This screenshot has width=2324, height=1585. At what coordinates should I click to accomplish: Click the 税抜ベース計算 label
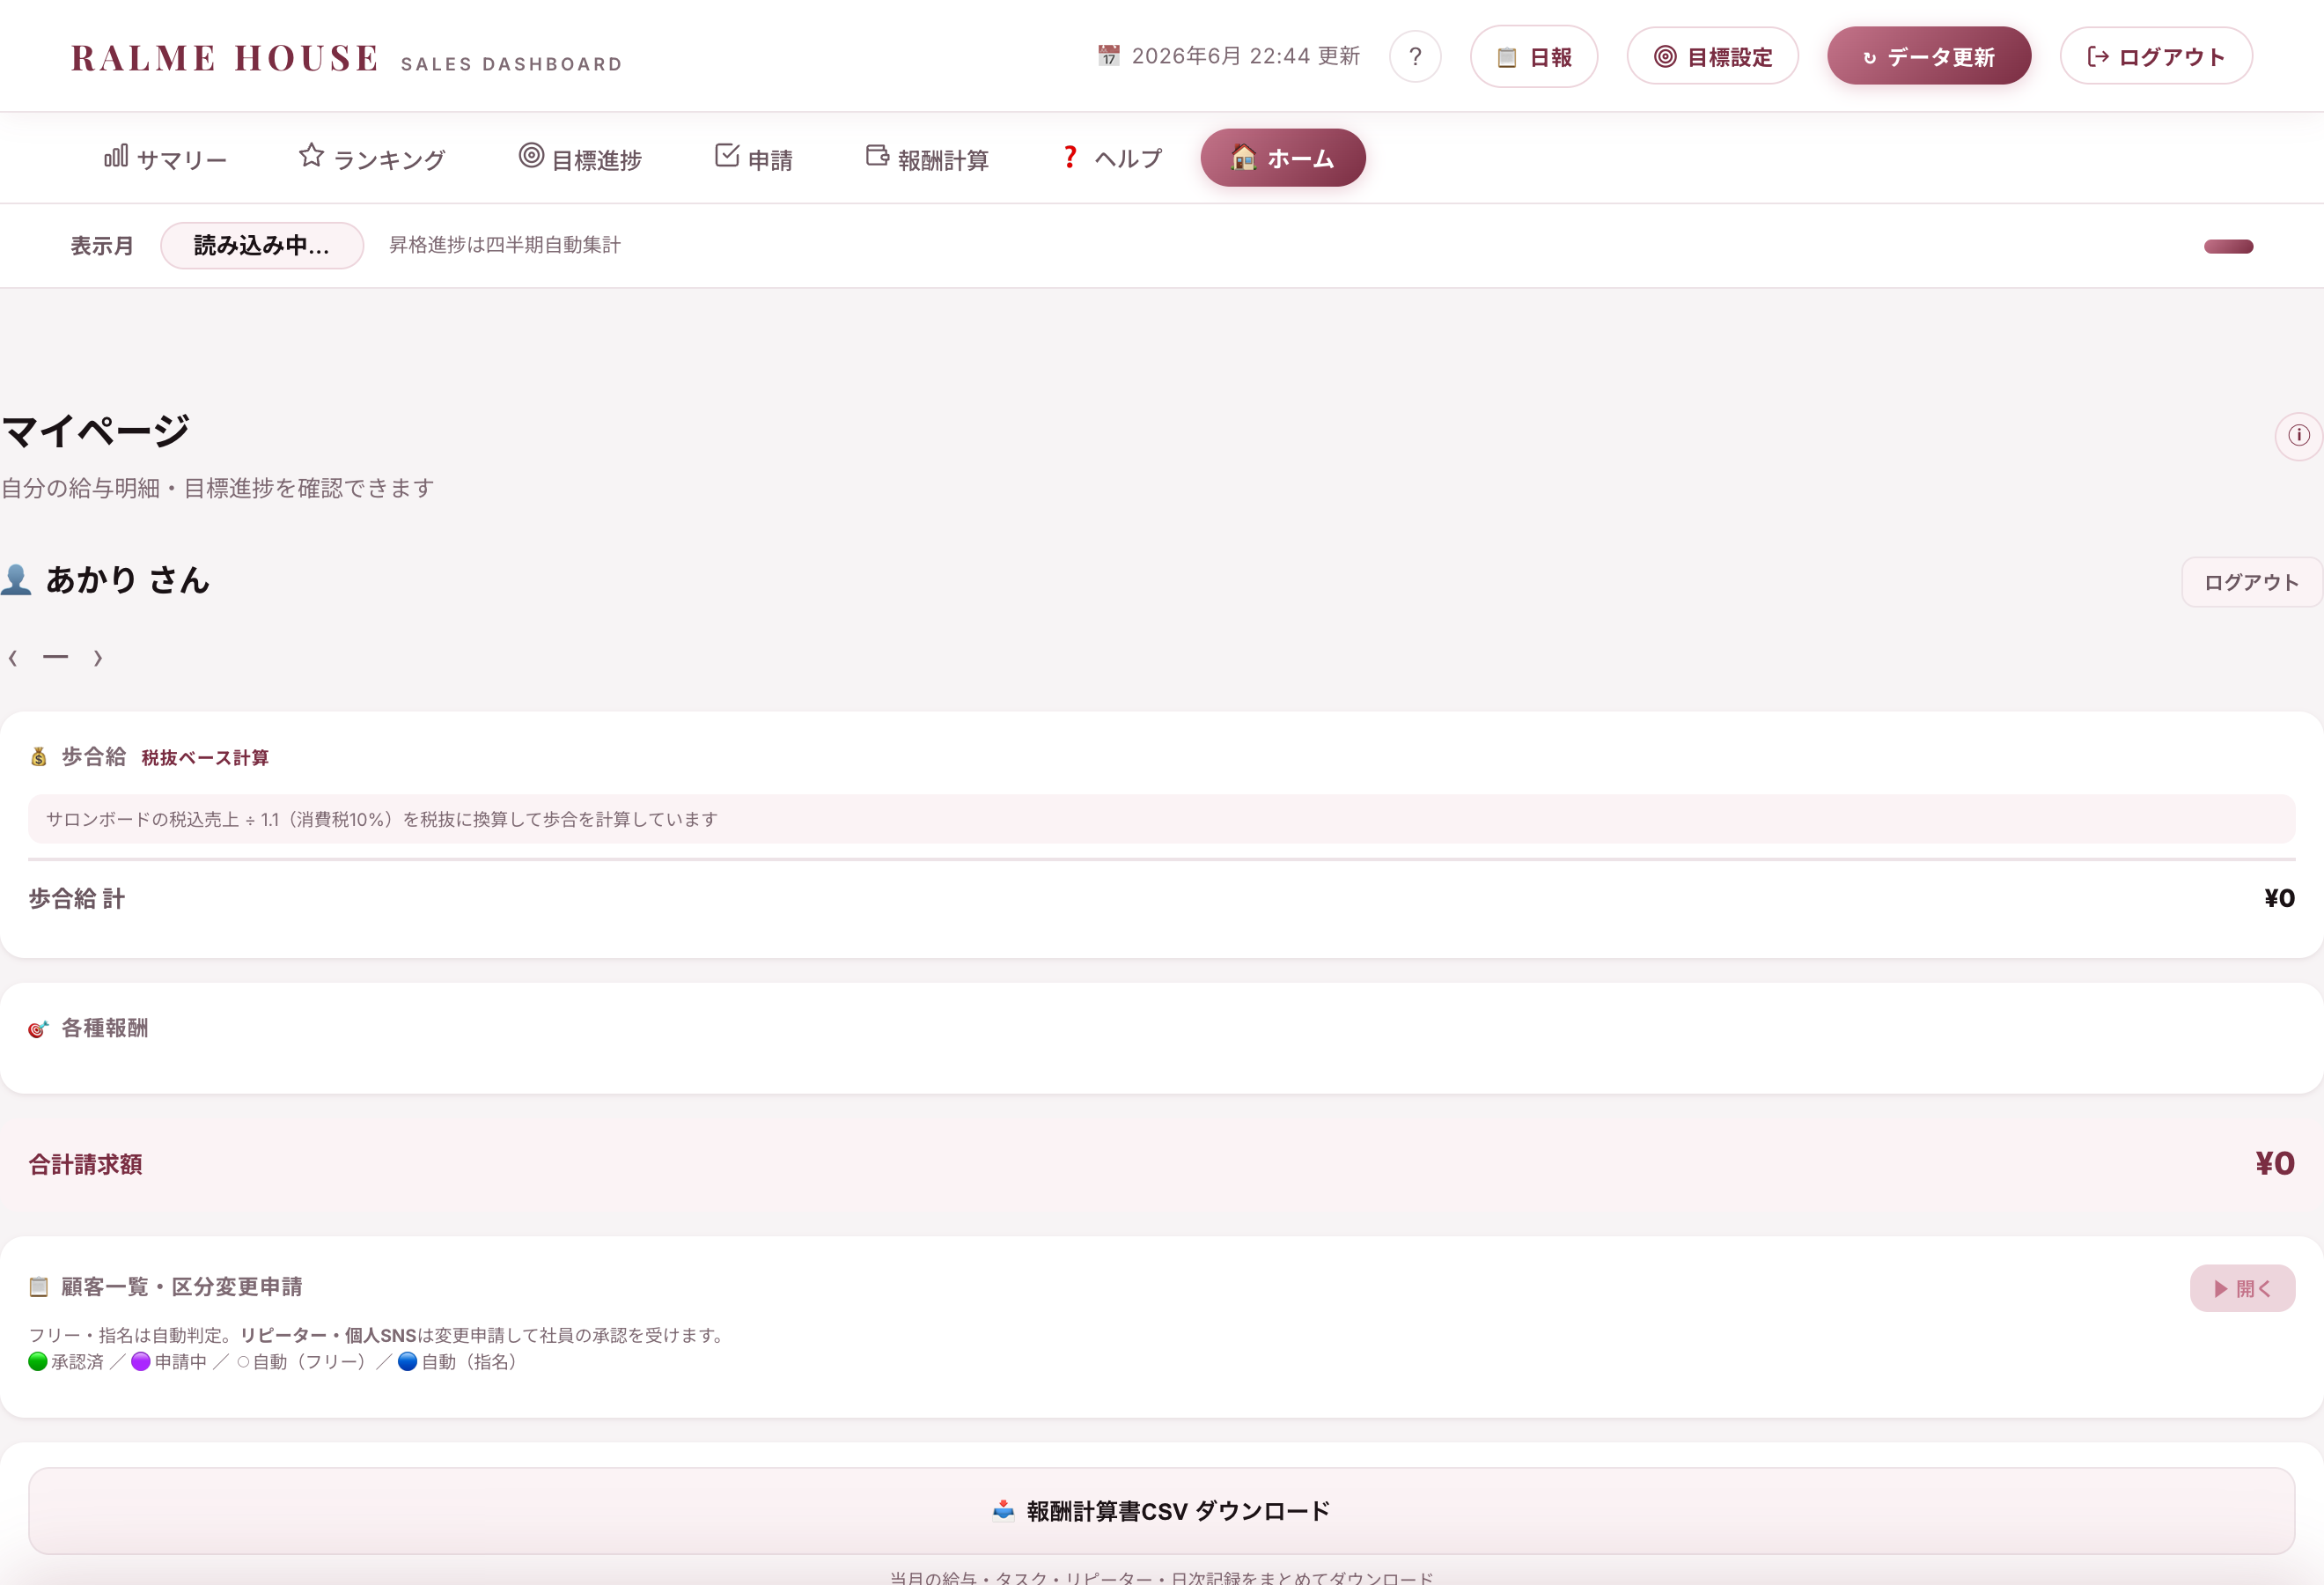tap(205, 758)
